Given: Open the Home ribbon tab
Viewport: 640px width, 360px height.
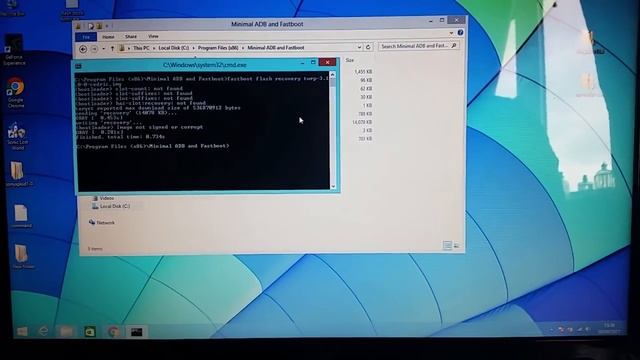Looking at the screenshot, I should click(108, 37).
